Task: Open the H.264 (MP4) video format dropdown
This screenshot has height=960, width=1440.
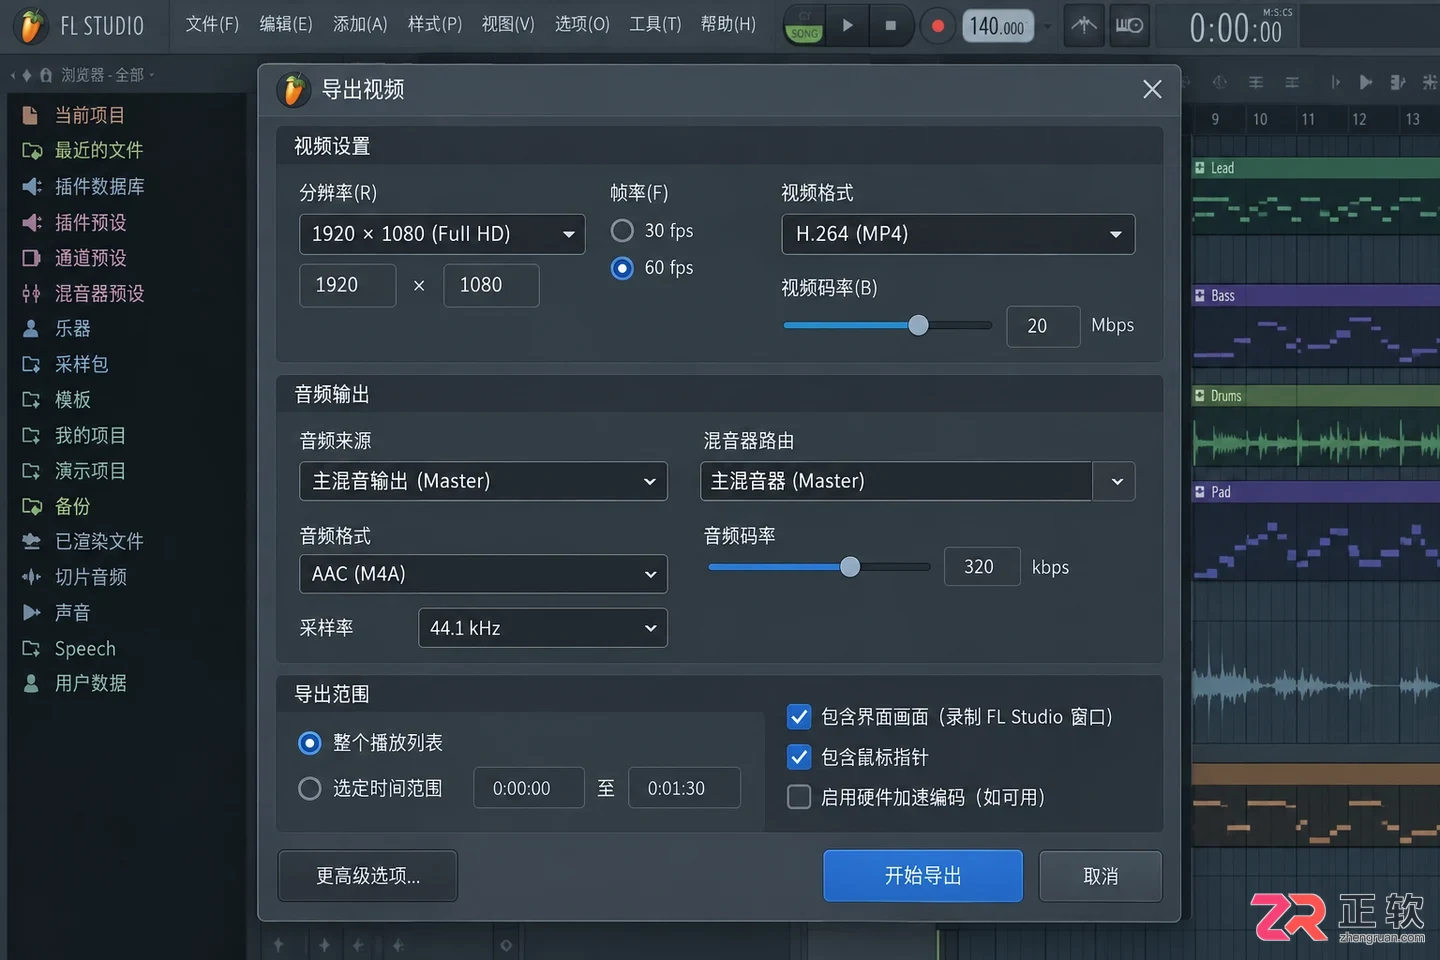Action: click(958, 234)
